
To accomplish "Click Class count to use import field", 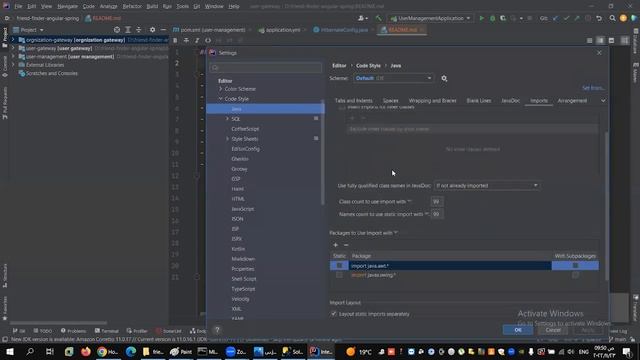I will click(x=436, y=202).
